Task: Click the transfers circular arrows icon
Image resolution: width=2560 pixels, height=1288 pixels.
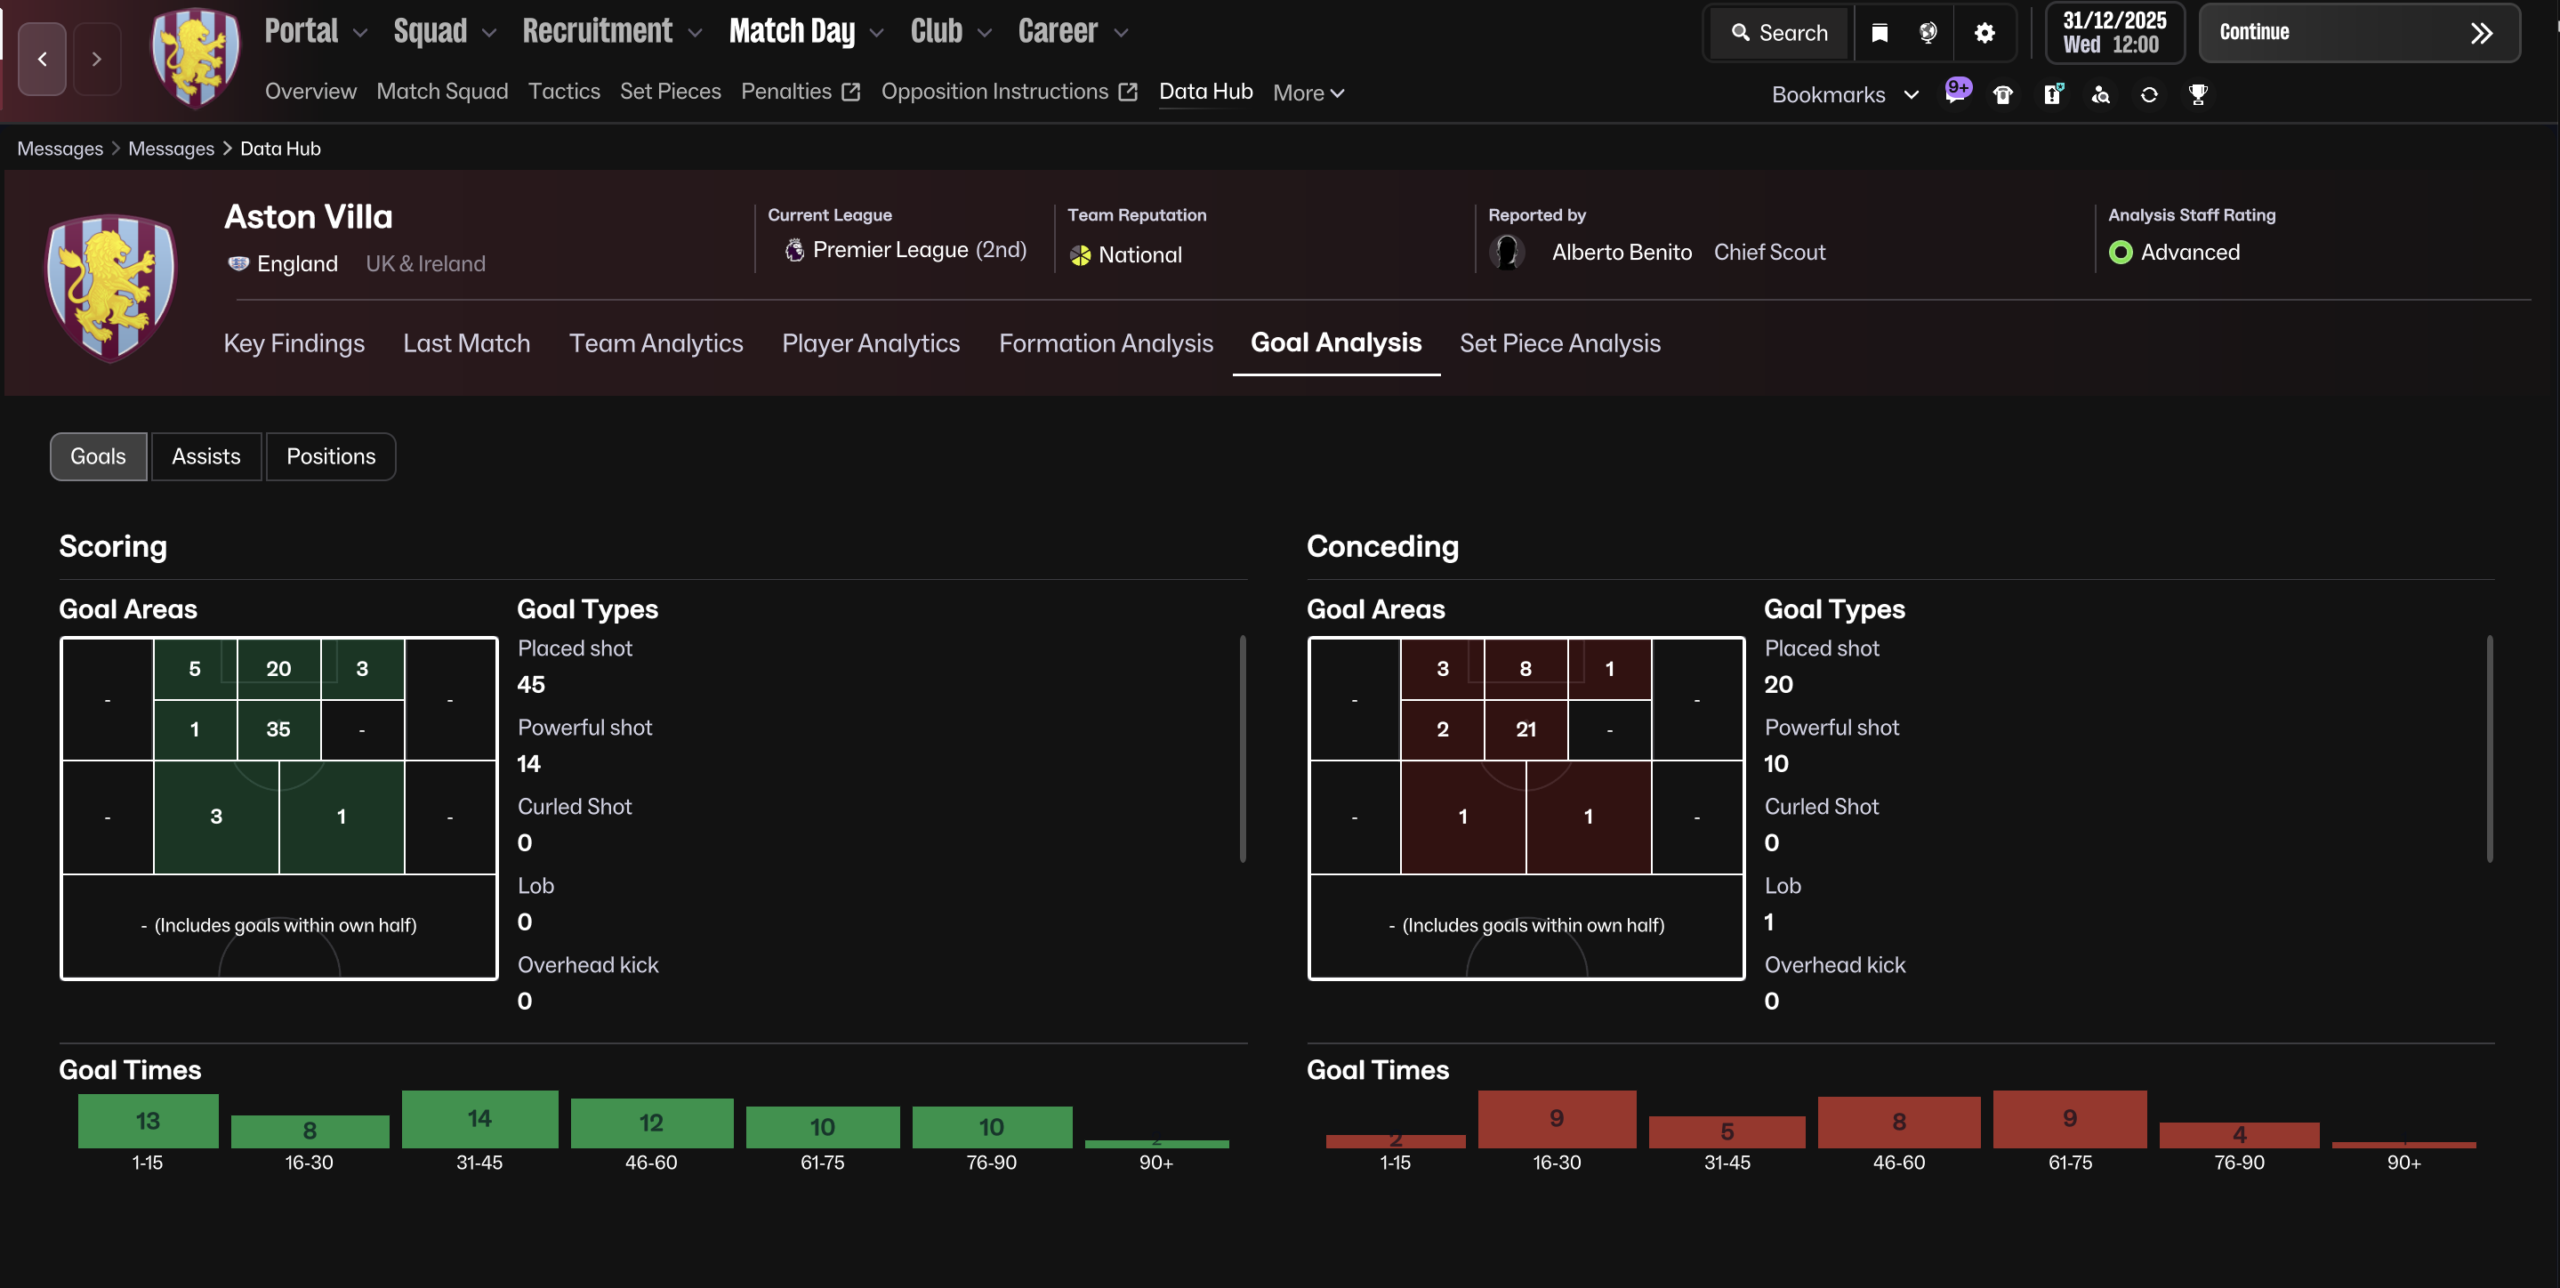Action: (x=2149, y=95)
